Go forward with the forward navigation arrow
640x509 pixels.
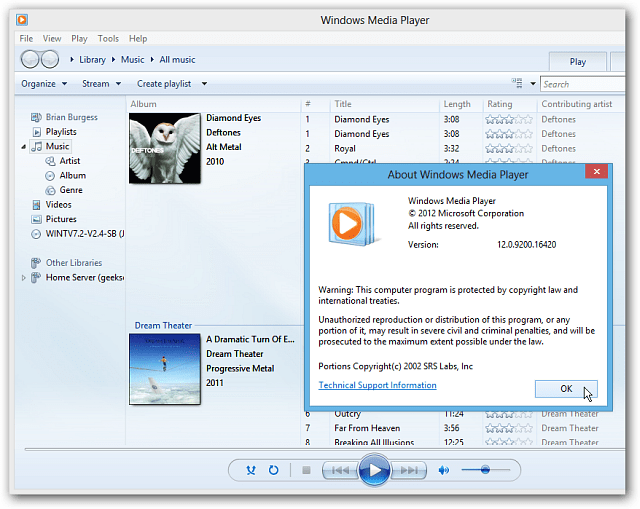[50, 60]
